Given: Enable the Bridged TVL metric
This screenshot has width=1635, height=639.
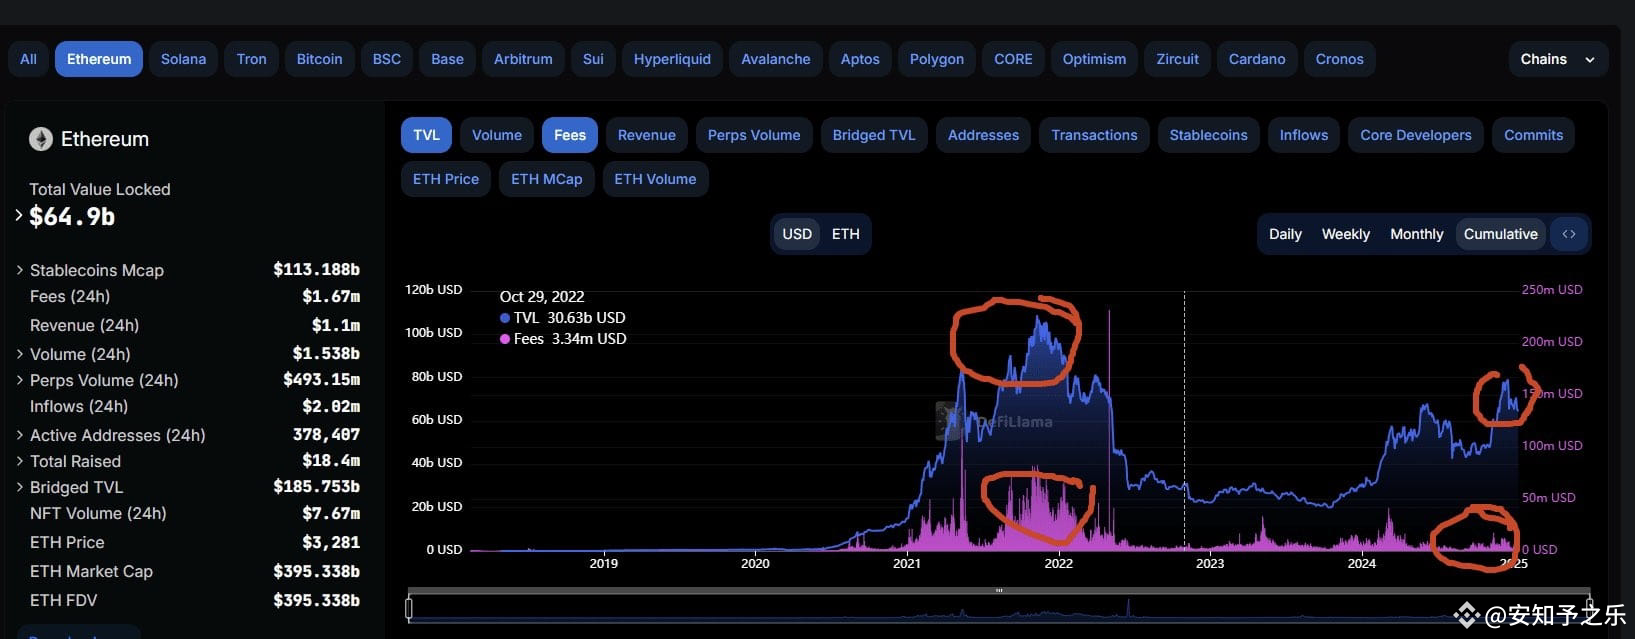Looking at the screenshot, I should click(874, 135).
